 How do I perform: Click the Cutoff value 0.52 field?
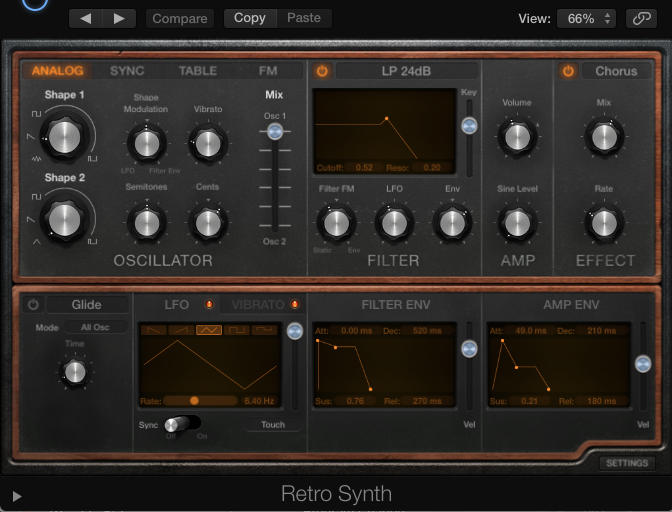(x=364, y=168)
